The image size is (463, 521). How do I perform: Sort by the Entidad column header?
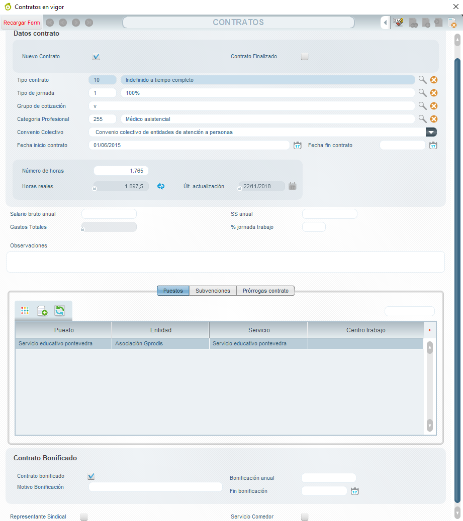160,330
